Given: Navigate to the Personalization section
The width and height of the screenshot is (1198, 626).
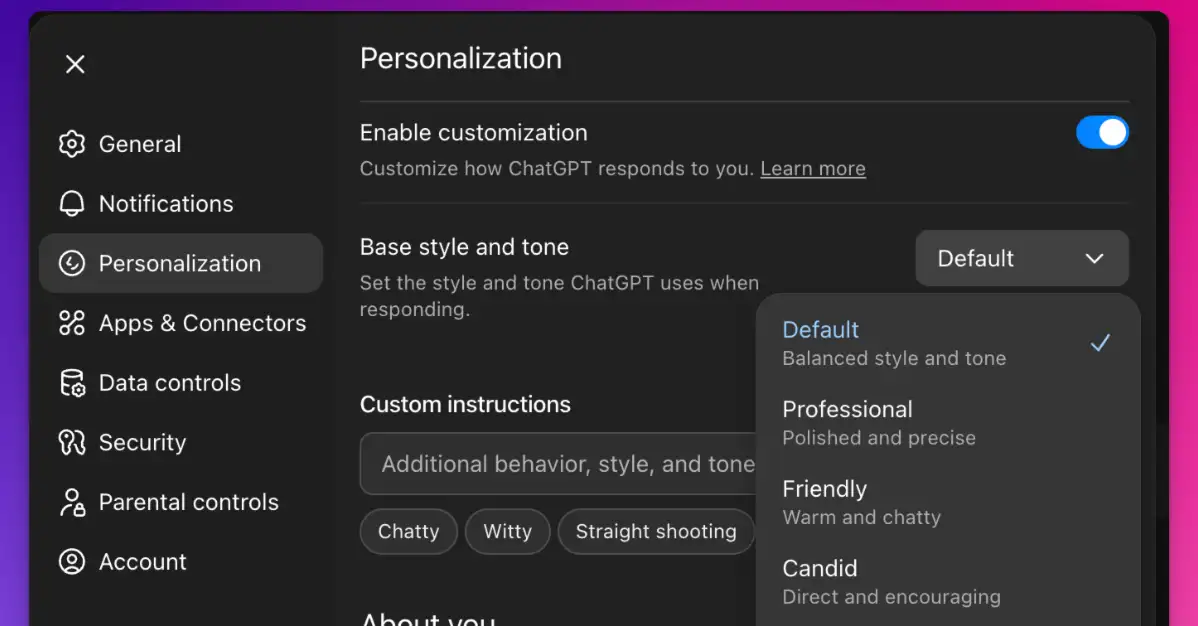Looking at the screenshot, I should point(180,263).
